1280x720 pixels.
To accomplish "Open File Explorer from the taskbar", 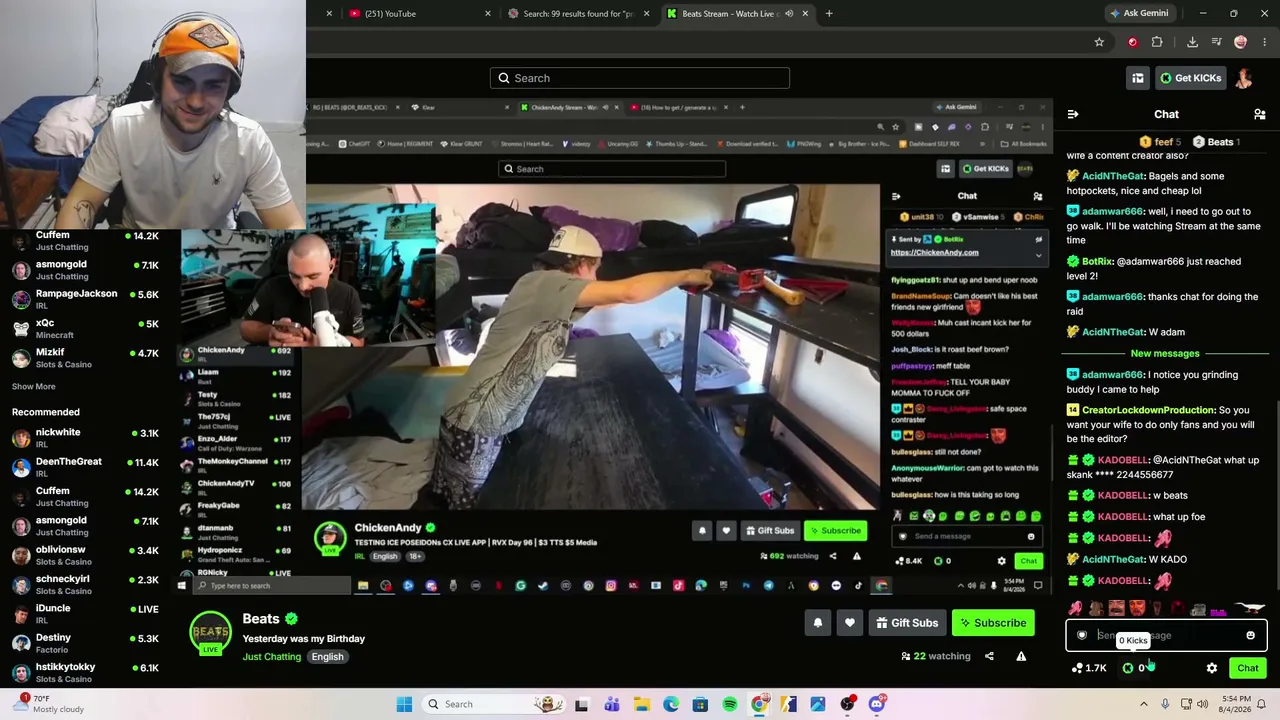I will (642, 704).
